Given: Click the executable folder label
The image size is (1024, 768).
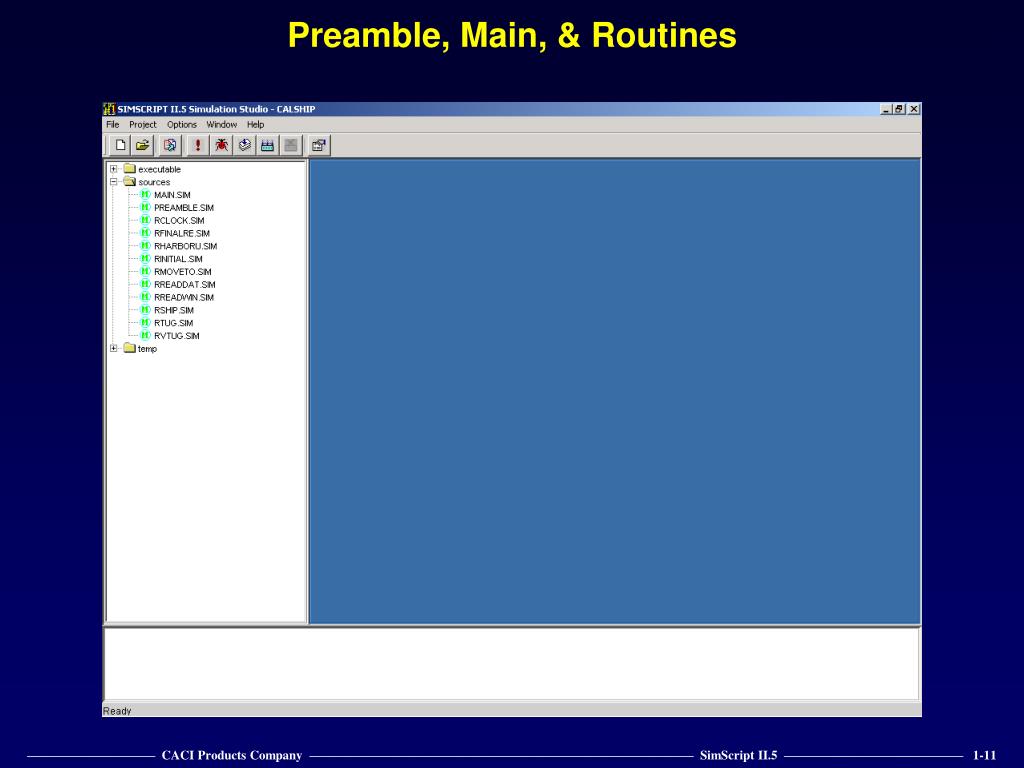Looking at the screenshot, I should (x=159, y=169).
